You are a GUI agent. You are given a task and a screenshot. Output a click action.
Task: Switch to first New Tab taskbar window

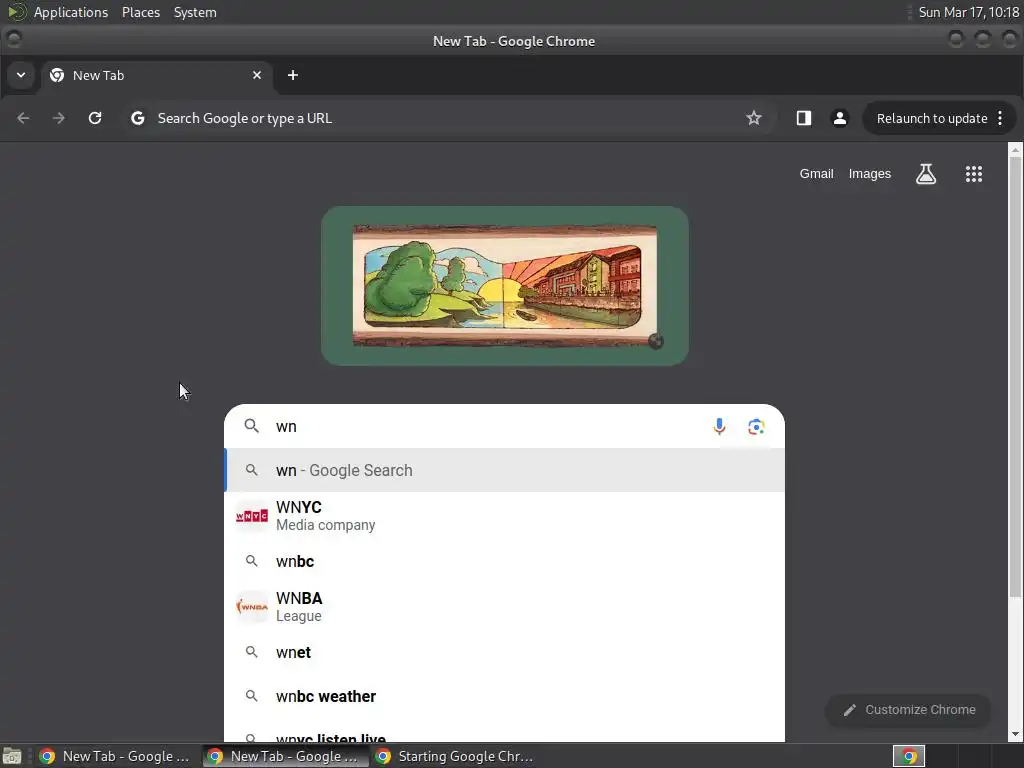point(115,756)
